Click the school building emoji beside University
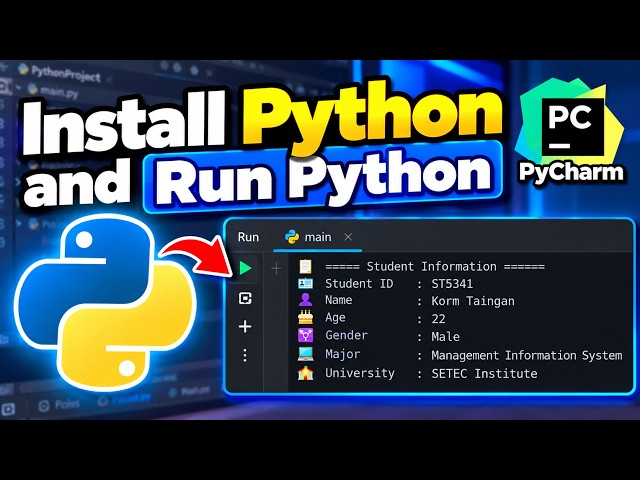 pos(305,373)
